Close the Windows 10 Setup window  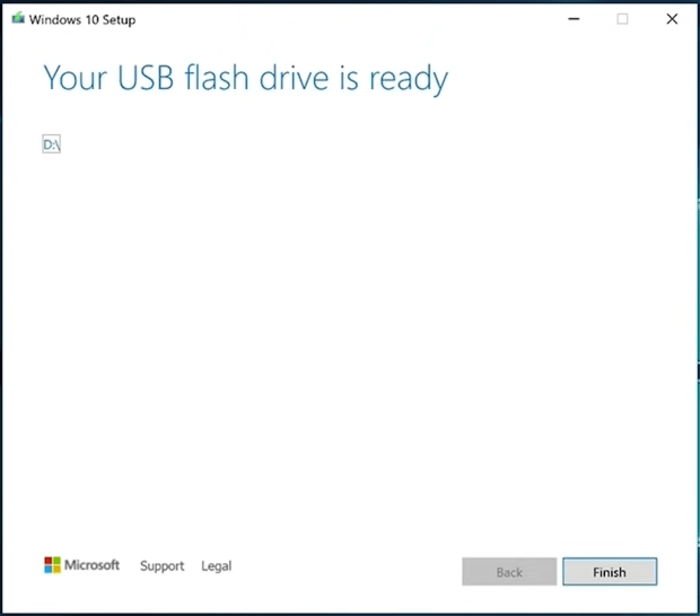tap(672, 19)
